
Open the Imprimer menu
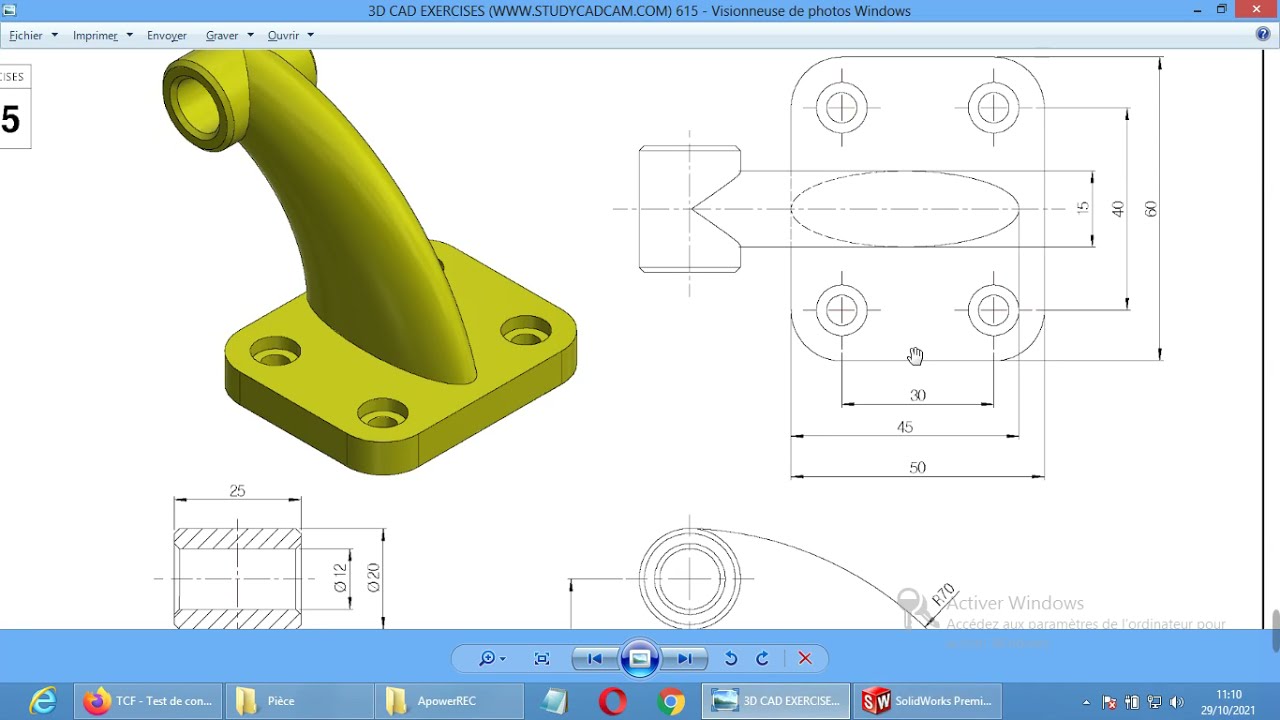point(102,35)
